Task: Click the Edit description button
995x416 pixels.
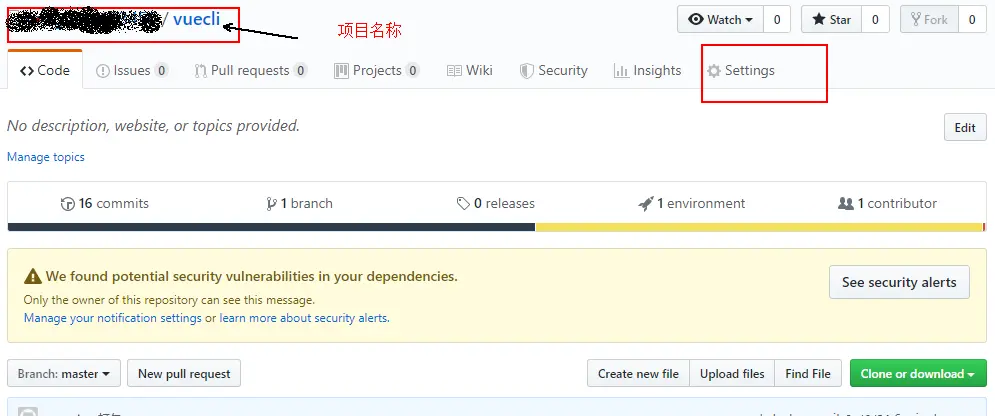Action: pos(965,127)
